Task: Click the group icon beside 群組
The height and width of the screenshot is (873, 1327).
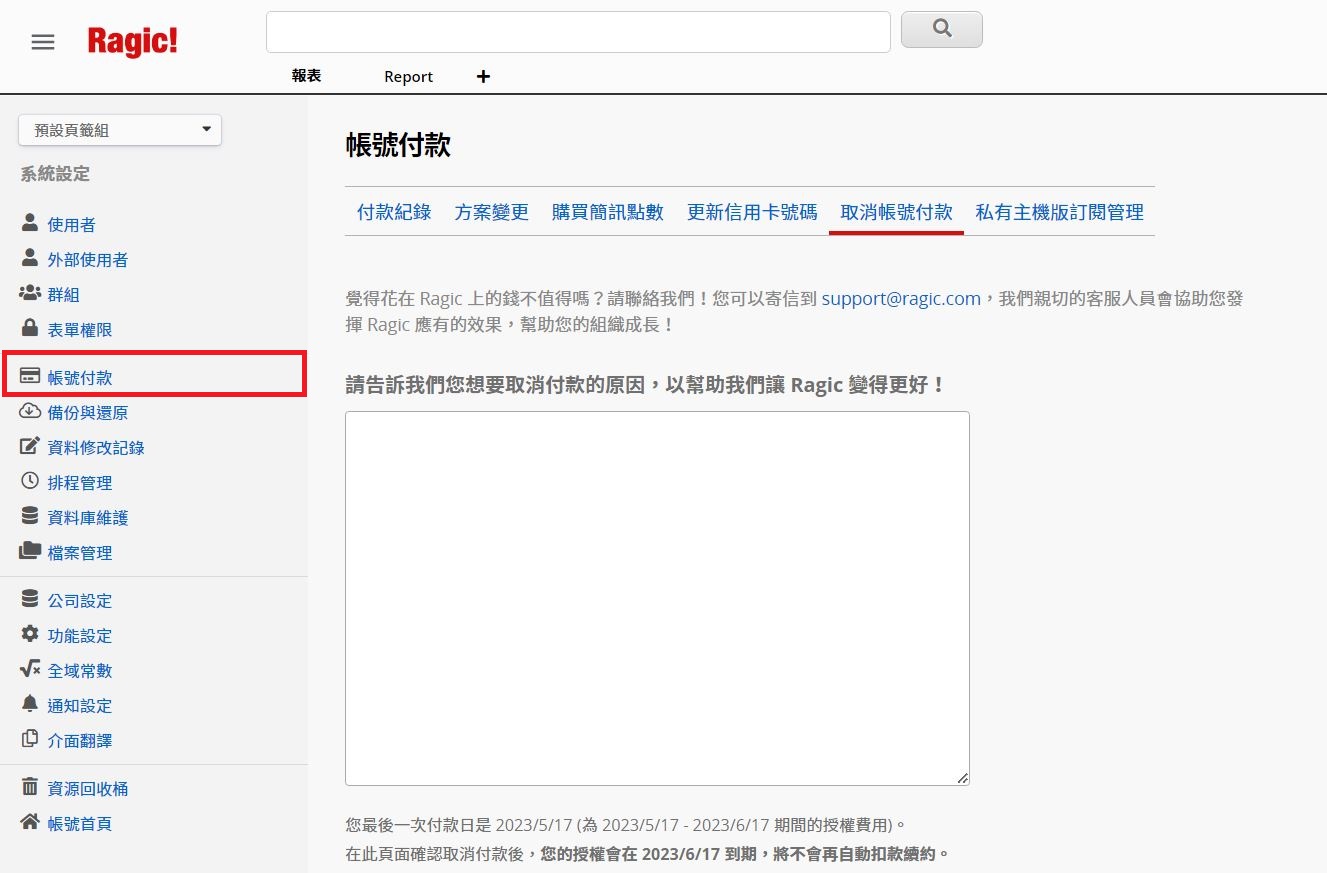Action: coord(30,293)
